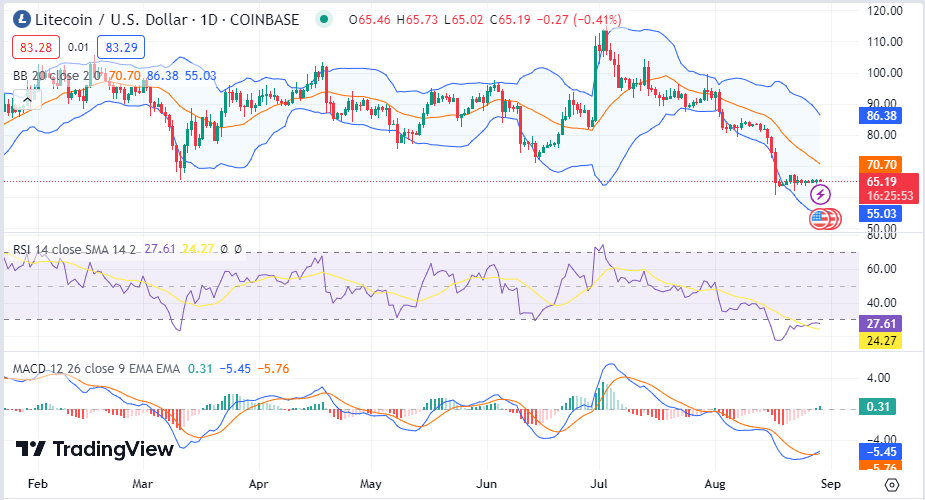The width and height of the screenshot is (925, 500).
Task: Open chart settings gear icon
Action: tap(891, 483)
